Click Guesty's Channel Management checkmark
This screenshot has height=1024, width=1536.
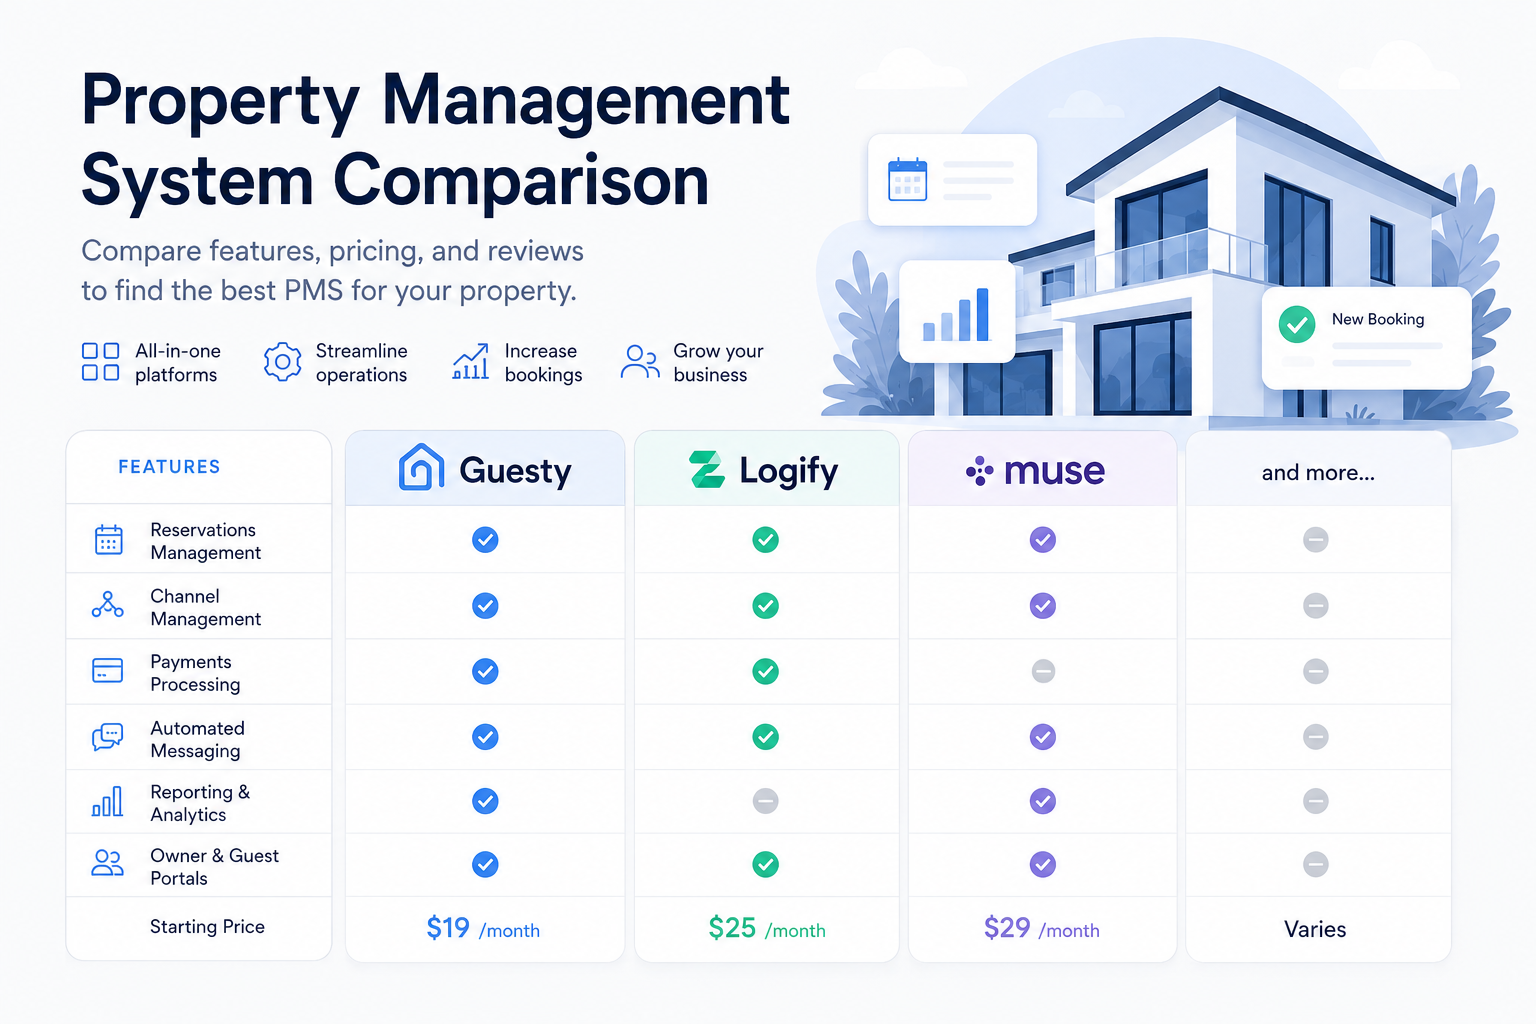coord(485,606)
